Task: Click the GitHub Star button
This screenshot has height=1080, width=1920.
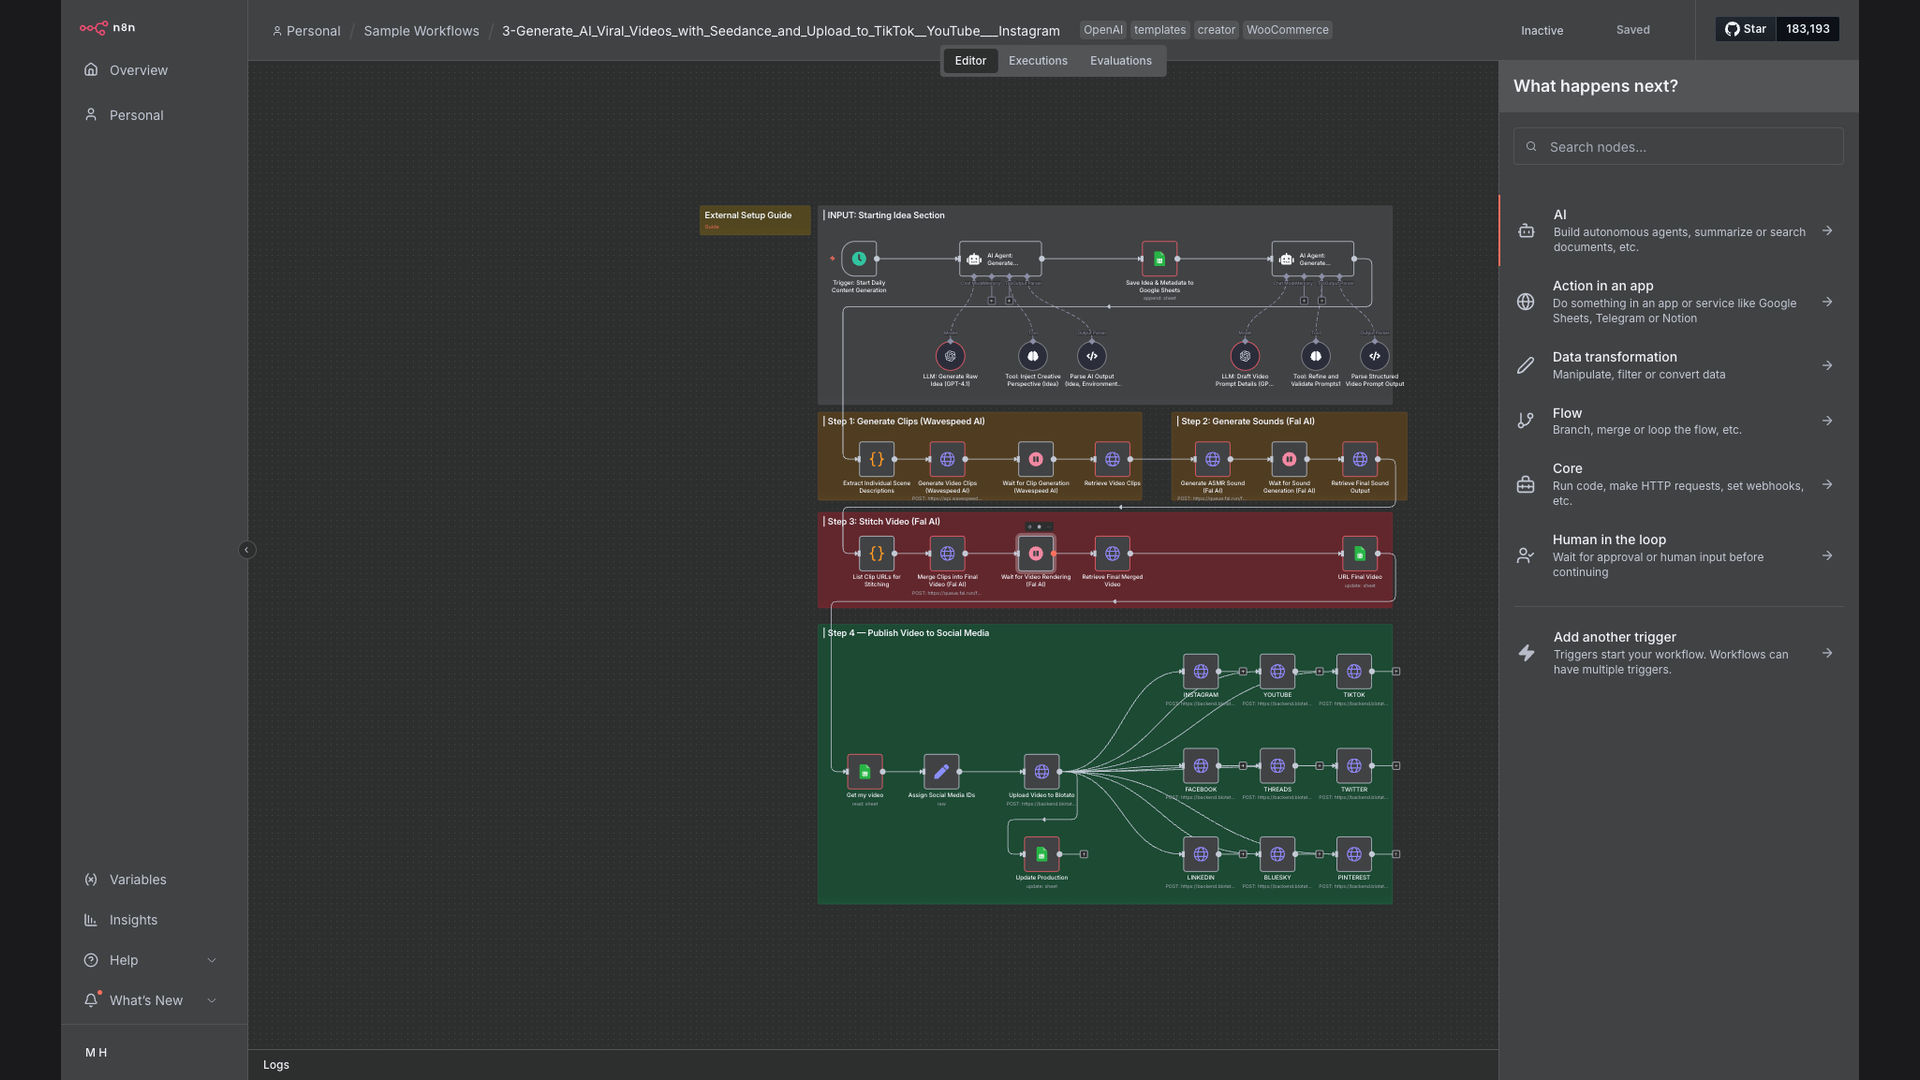Action: (x=1746, y=29)
